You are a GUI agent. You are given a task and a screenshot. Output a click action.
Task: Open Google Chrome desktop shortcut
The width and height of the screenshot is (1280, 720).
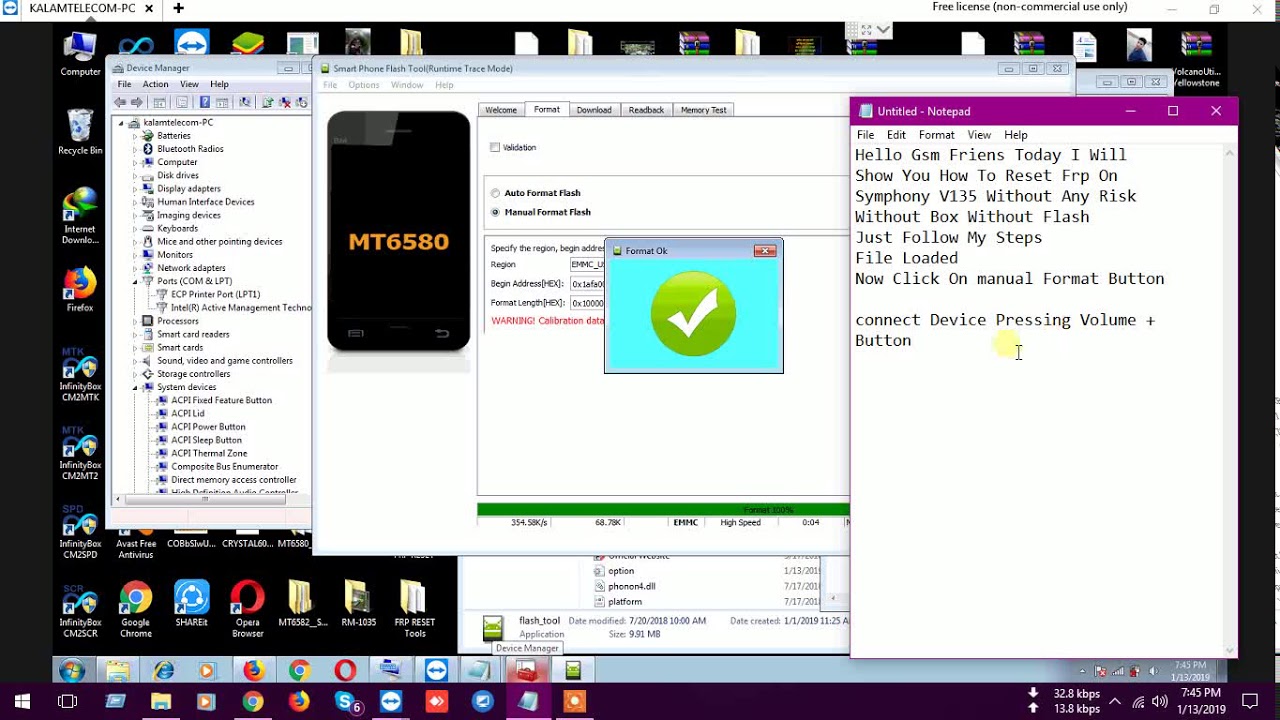[x=136, y=609]
